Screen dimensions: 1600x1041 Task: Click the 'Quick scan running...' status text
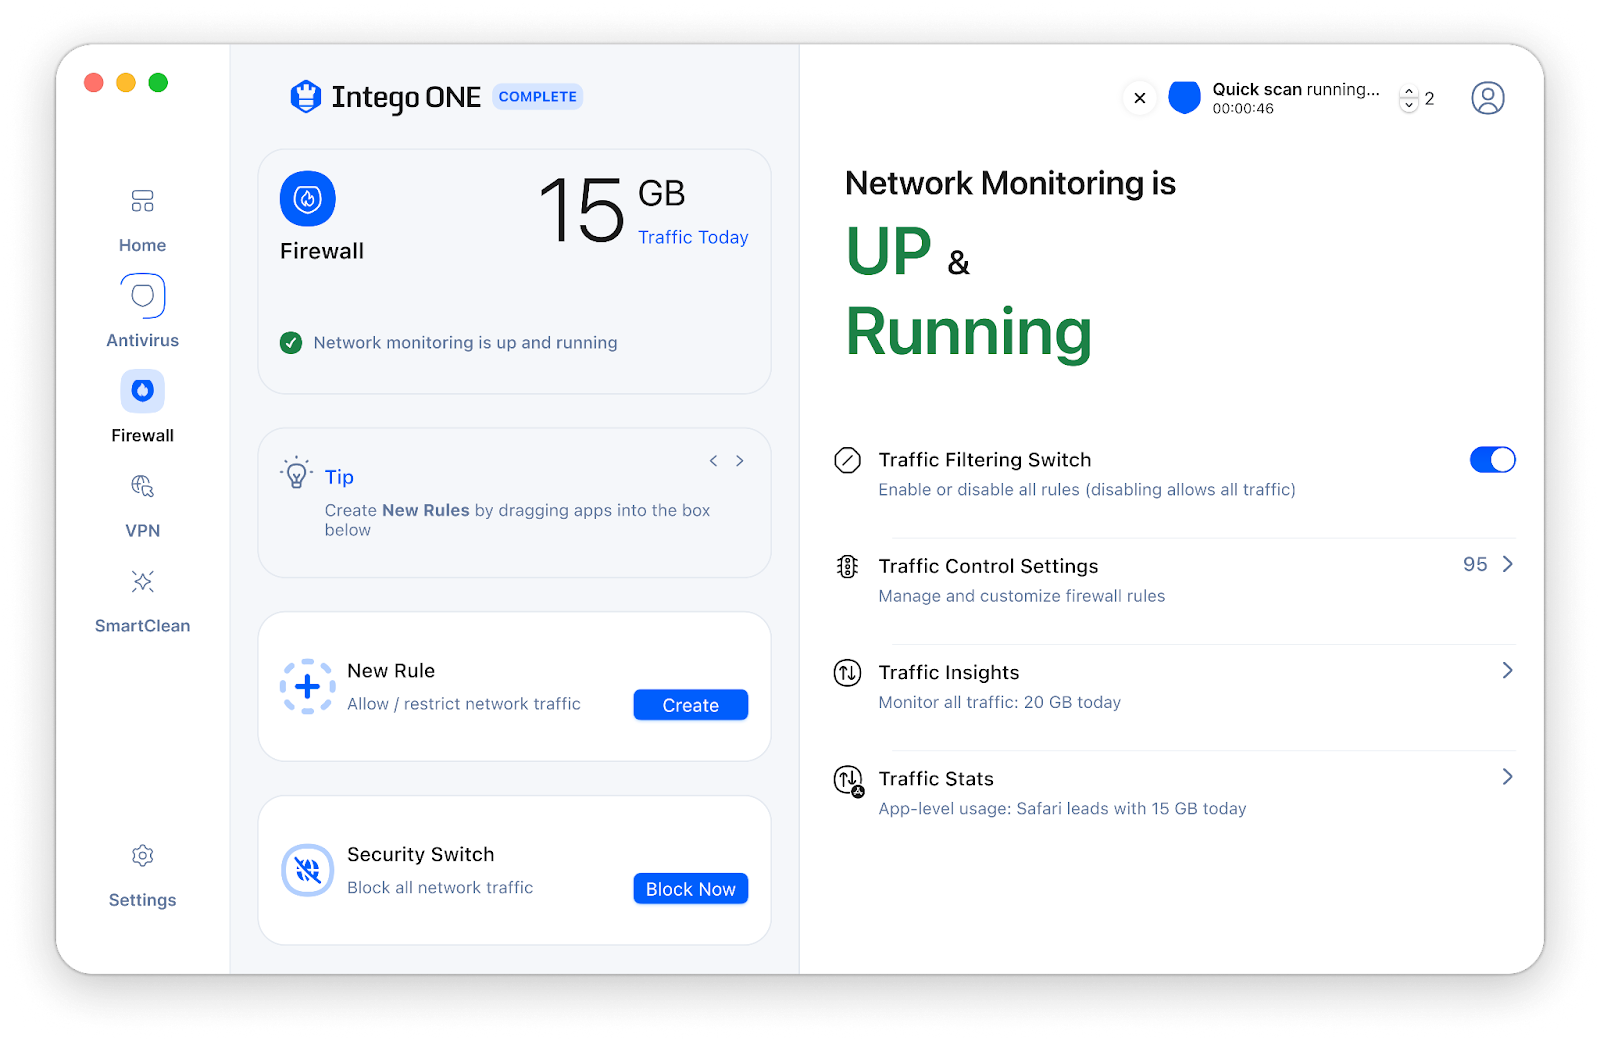(x=1296, y=89)
